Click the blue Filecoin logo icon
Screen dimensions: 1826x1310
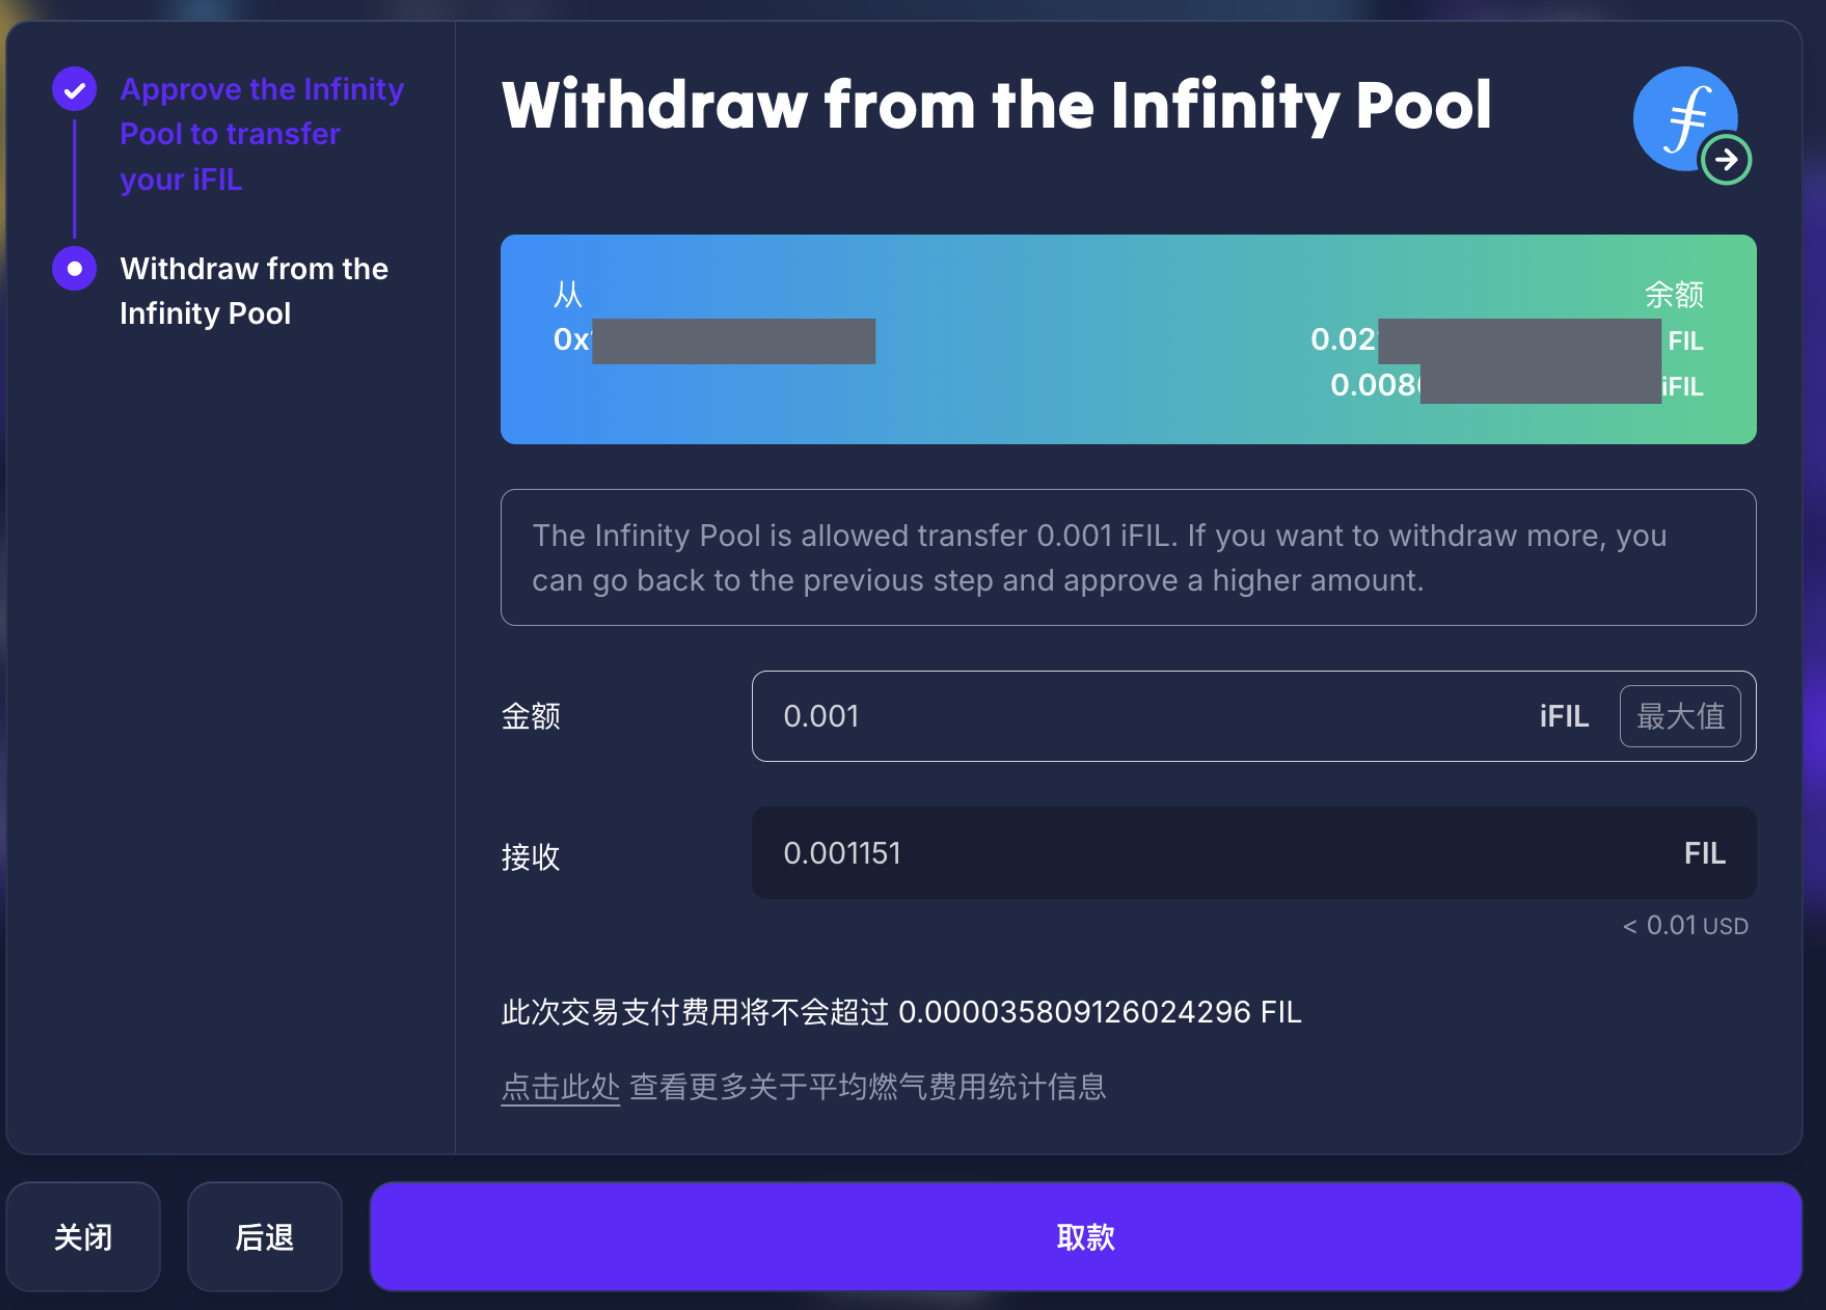click(x=1685, y=117)
